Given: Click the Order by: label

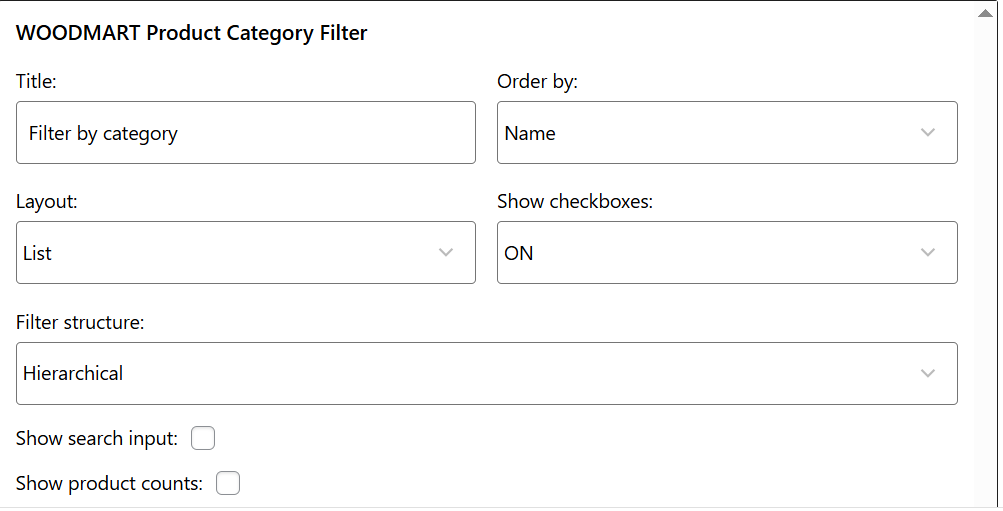Looking at the screenshot, I should click(537, 81).
